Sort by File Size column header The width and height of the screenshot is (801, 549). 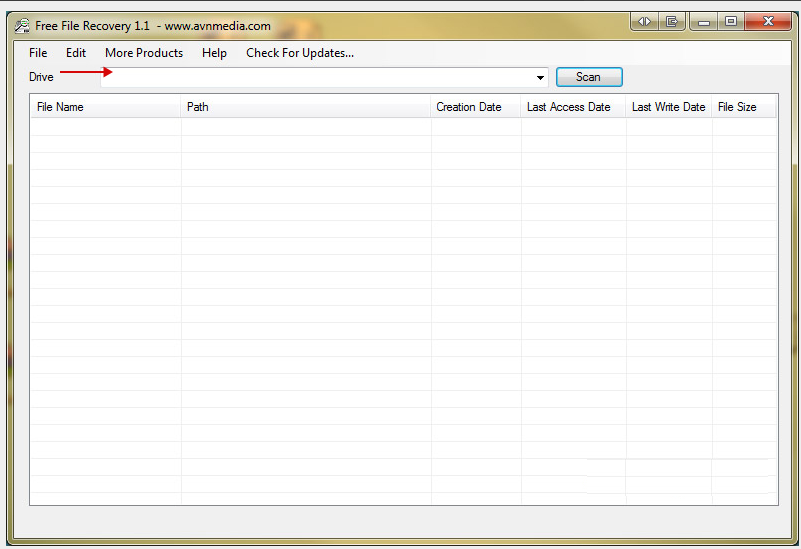[x=743, y=107]
